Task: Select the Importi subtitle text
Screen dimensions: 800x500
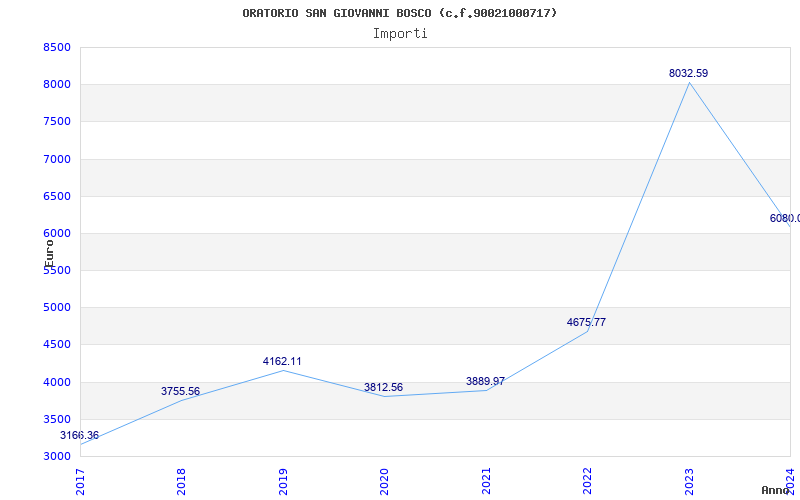Action: pos(400,34)
